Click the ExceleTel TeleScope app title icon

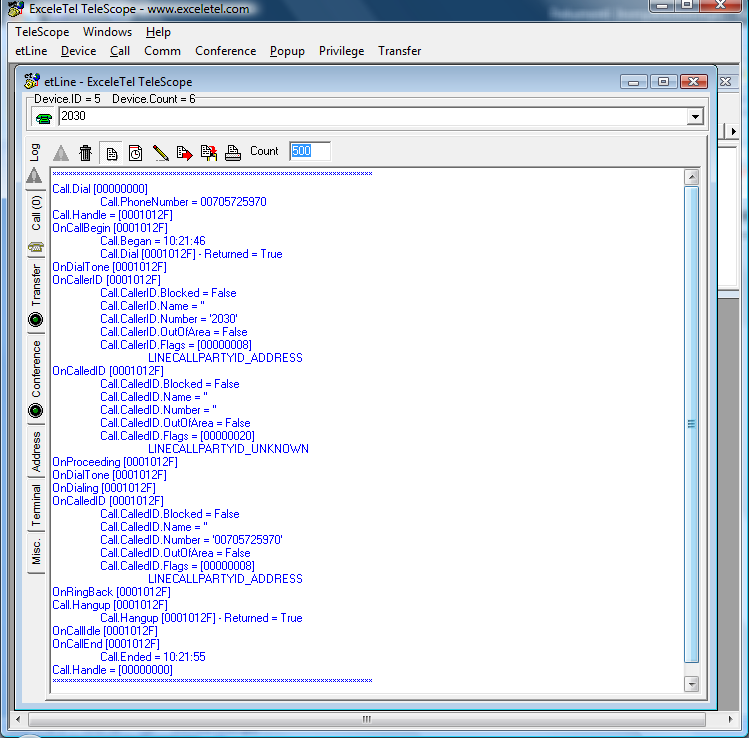(16, 9)
